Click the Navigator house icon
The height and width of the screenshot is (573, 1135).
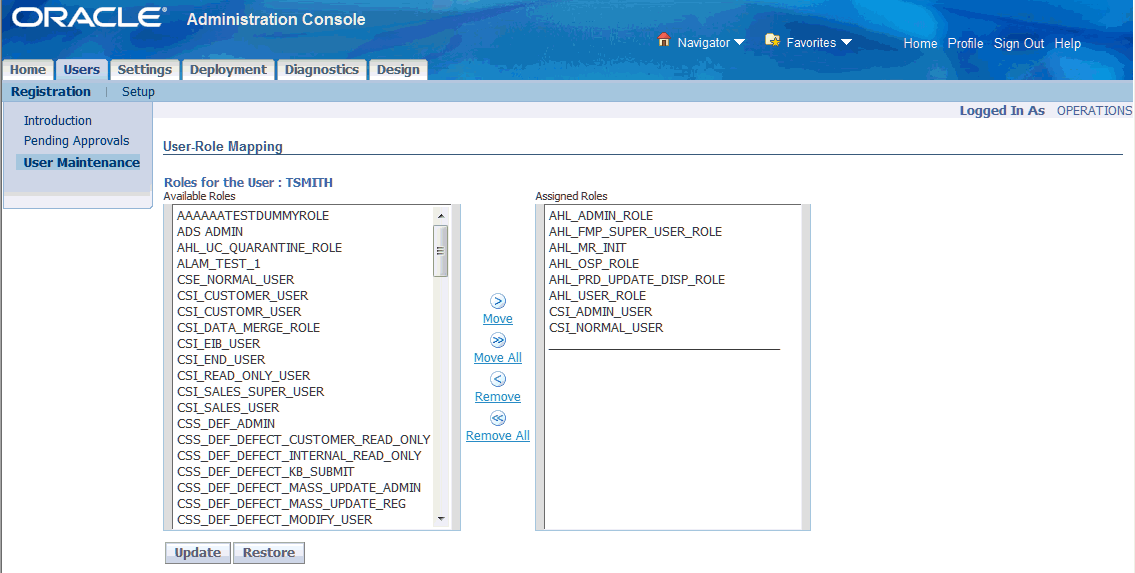pos(664,40)
